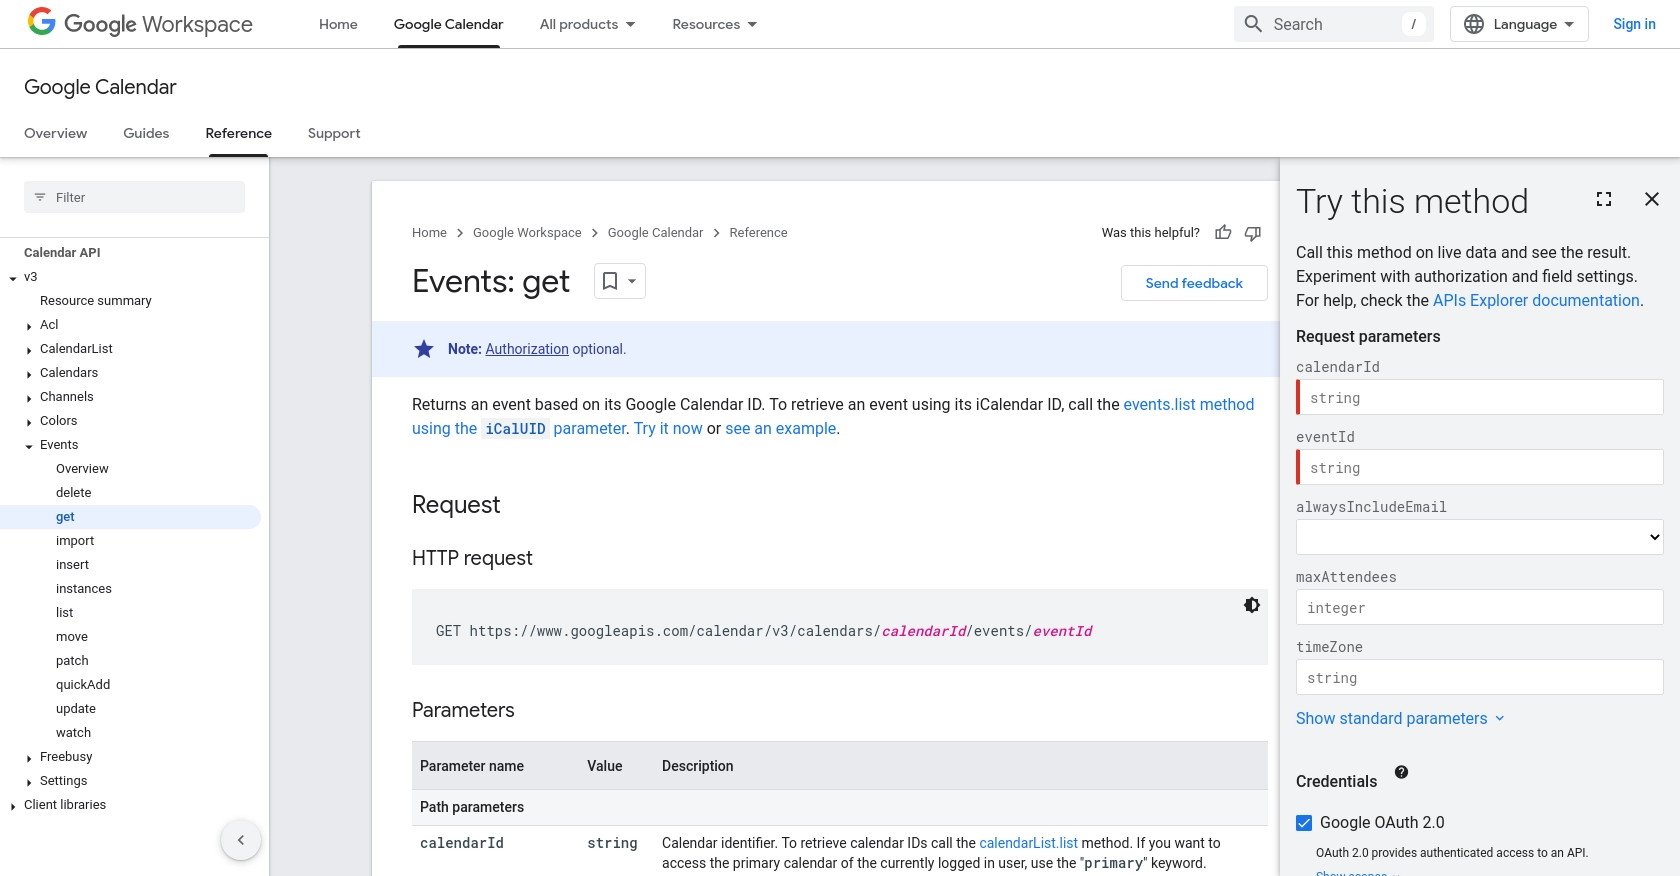Switch to the Reference tab
Screen dimensions: 1680x876
coord(238,133)
